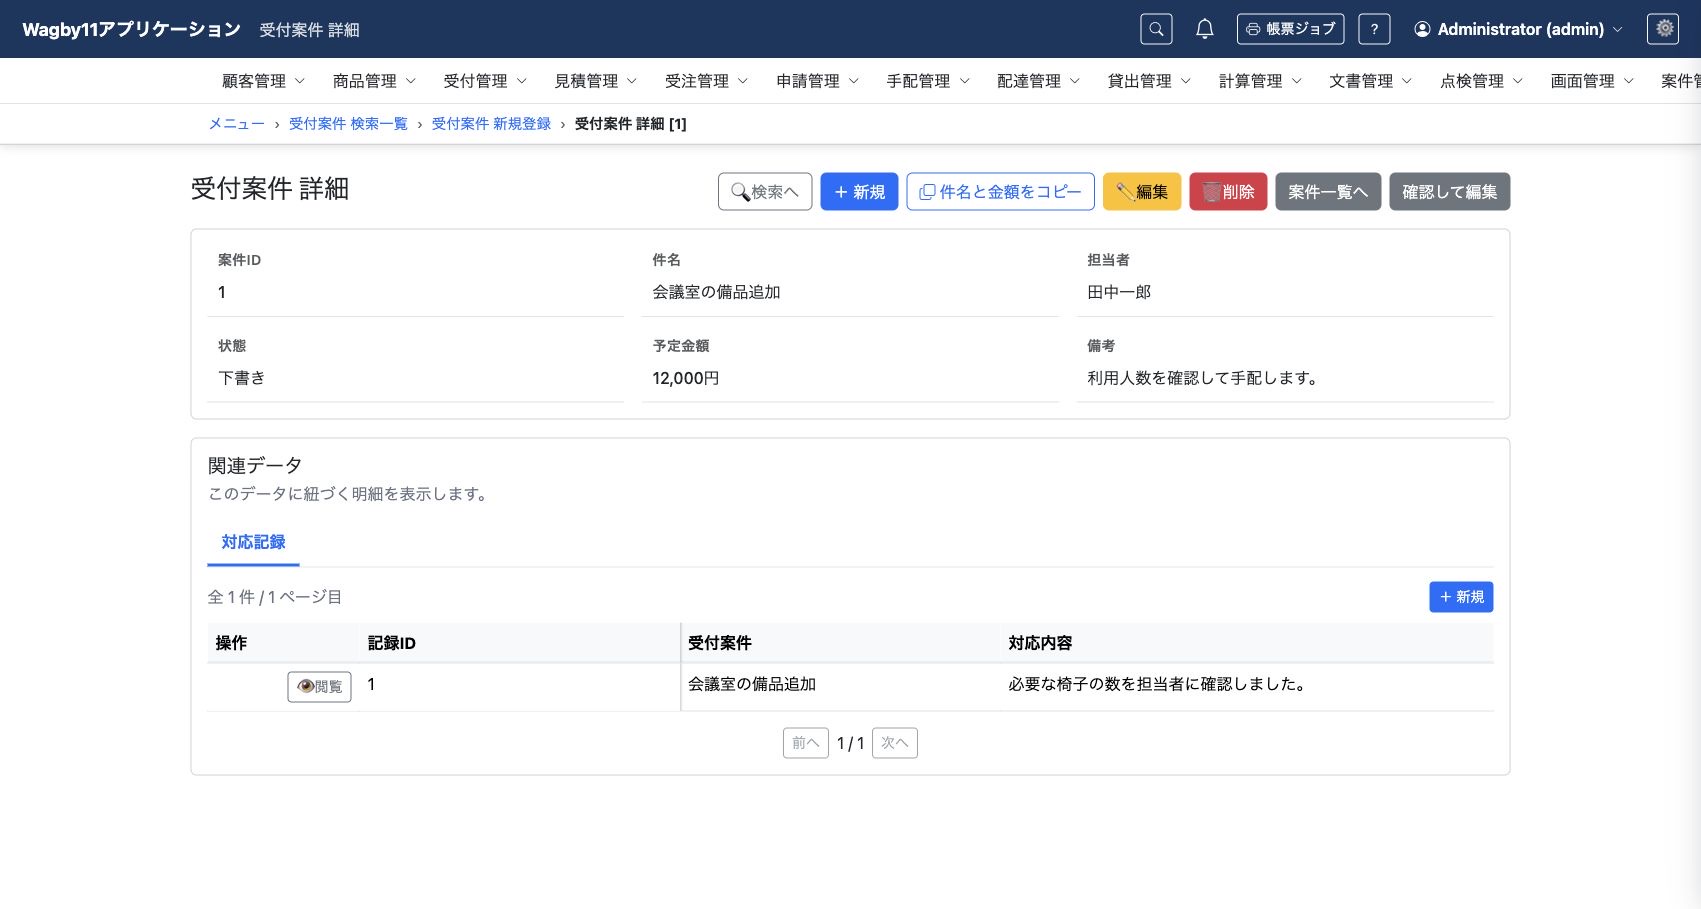Screen dimensions: 1701x909
Task: Open the 点検管理 menu
Action: pos(1481,81)
